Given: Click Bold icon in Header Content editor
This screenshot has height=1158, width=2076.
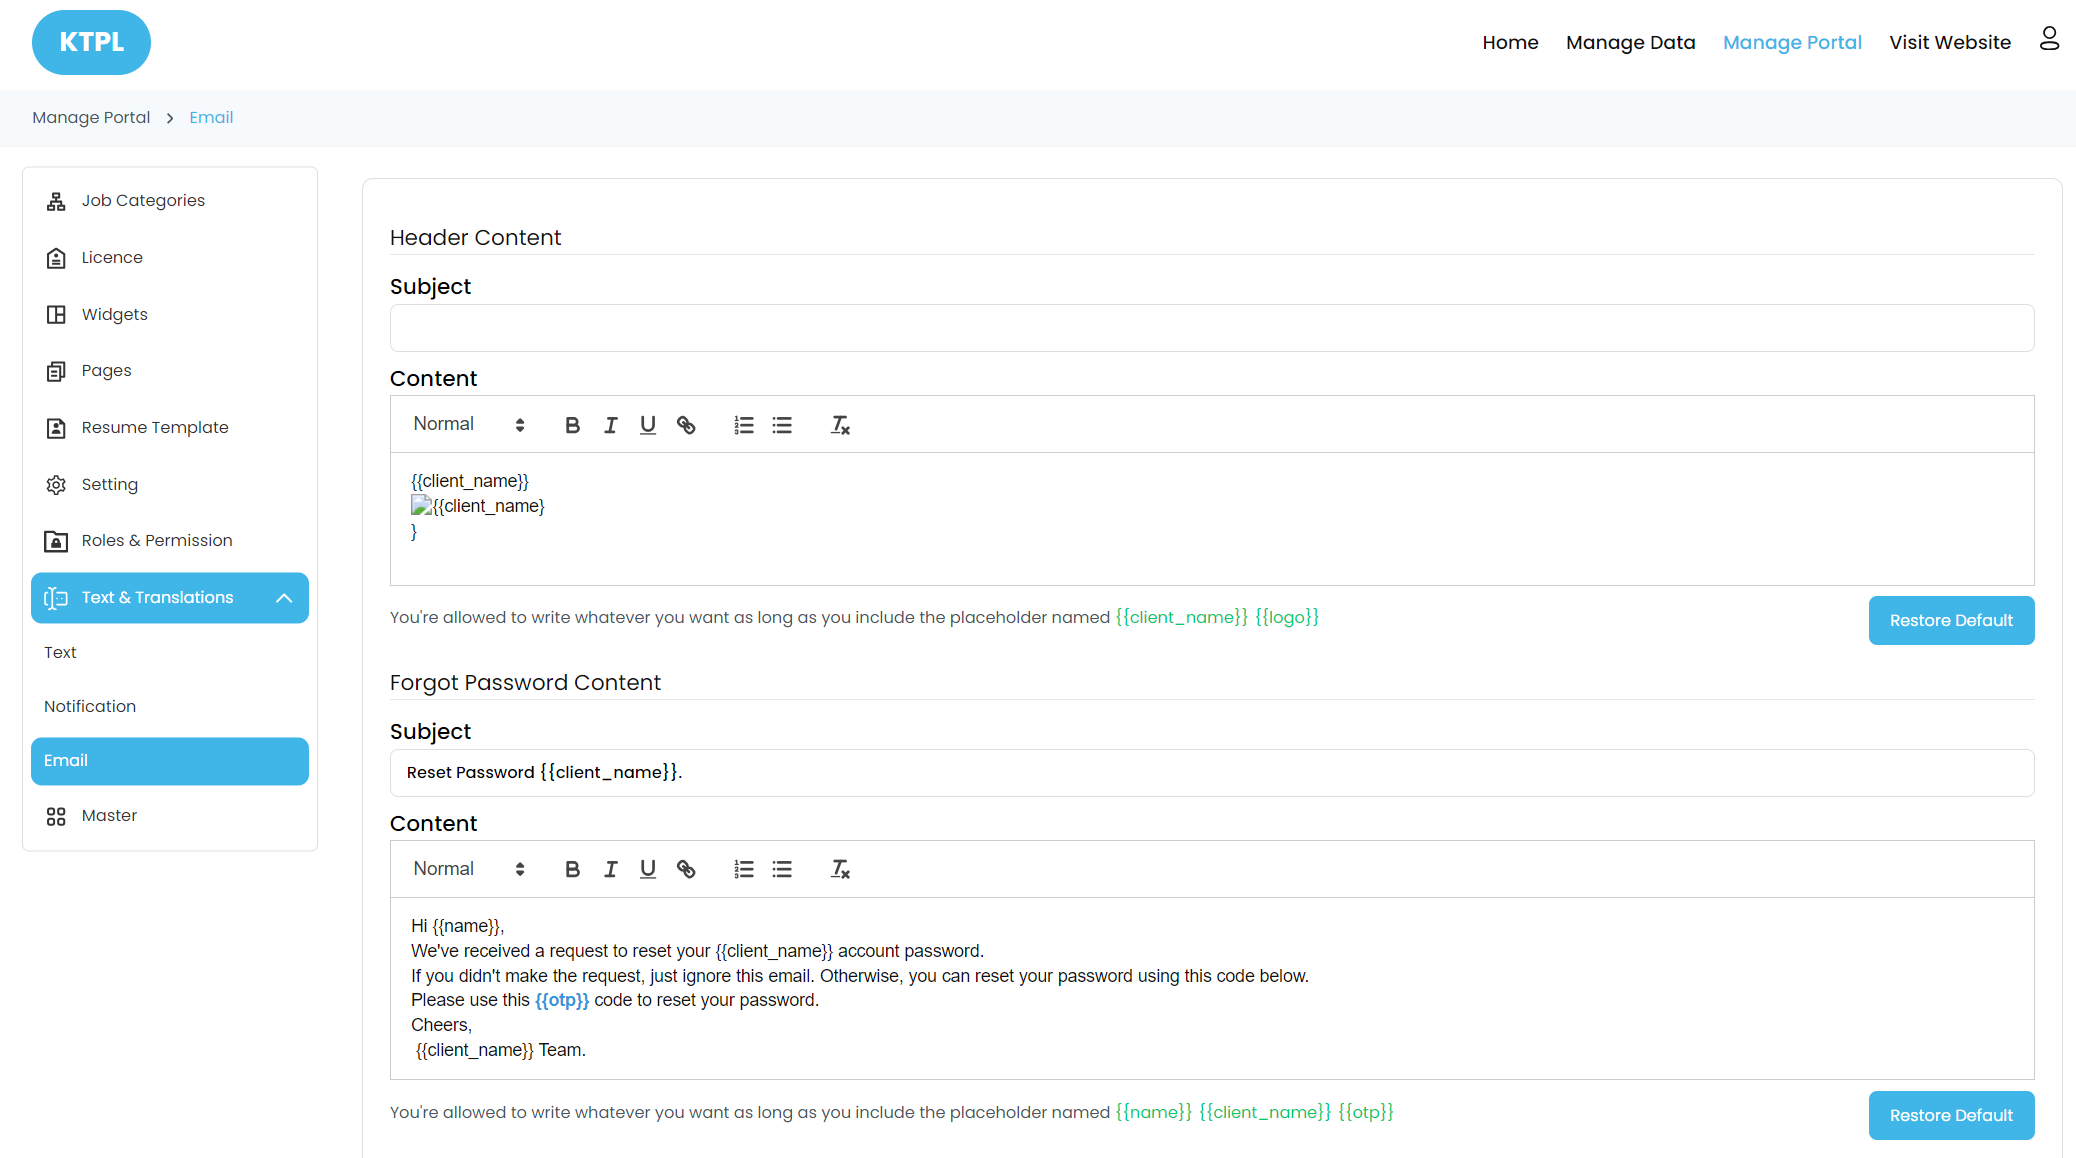Looking at the screenshot, I should pyautogui.click(x=572, y=425).
